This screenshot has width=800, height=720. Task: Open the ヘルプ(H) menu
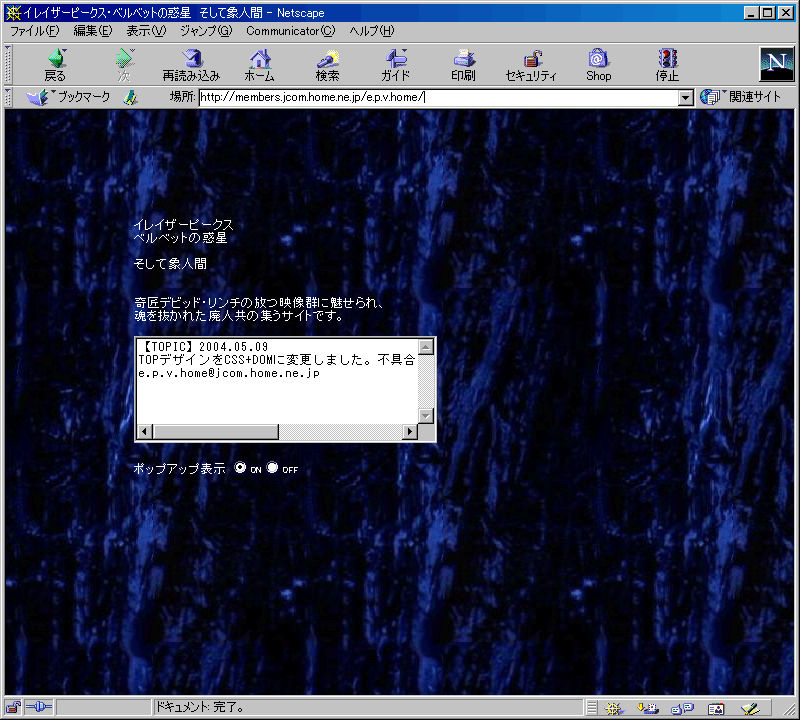(371, 31)
